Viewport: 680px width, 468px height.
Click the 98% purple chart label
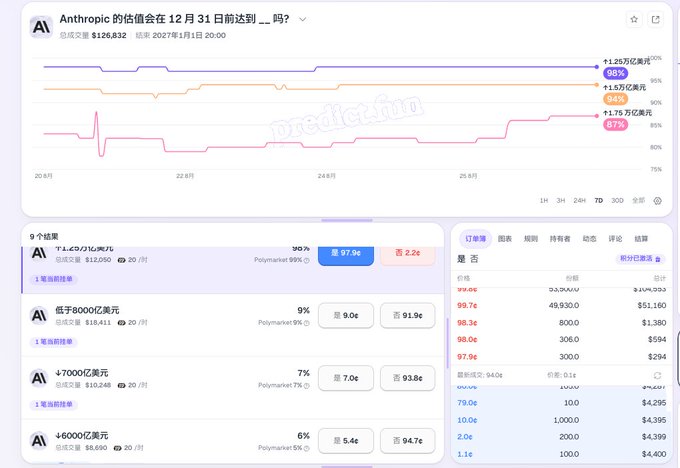tap(615, 73)
